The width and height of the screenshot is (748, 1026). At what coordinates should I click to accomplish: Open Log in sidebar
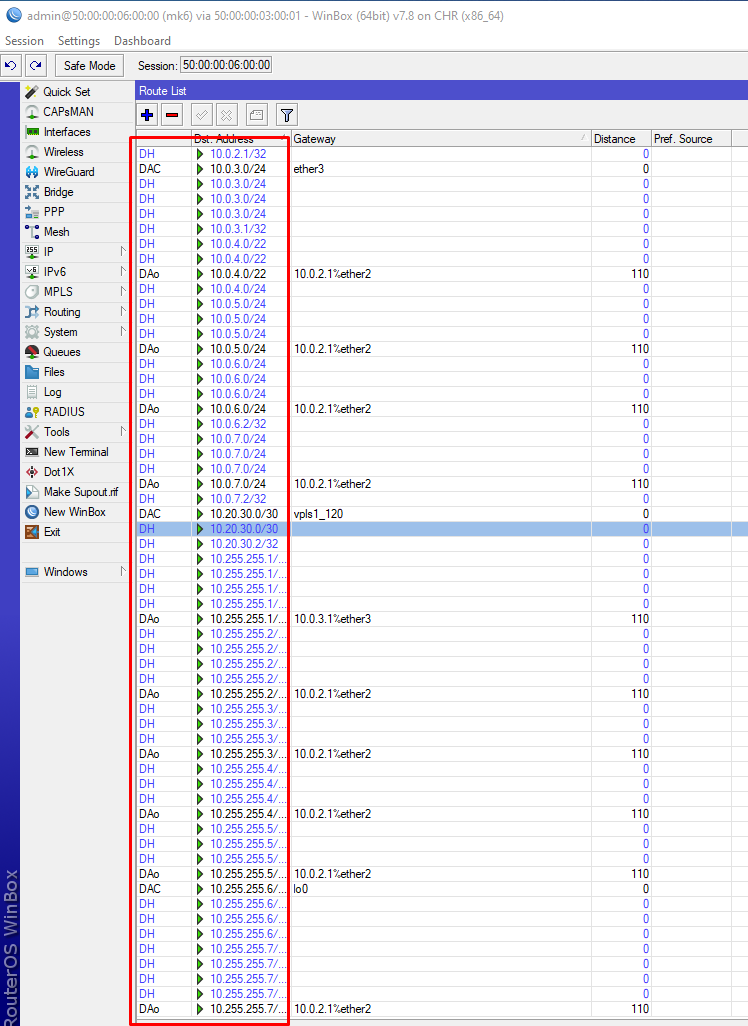pyautogui.click(x=75, y=392)
